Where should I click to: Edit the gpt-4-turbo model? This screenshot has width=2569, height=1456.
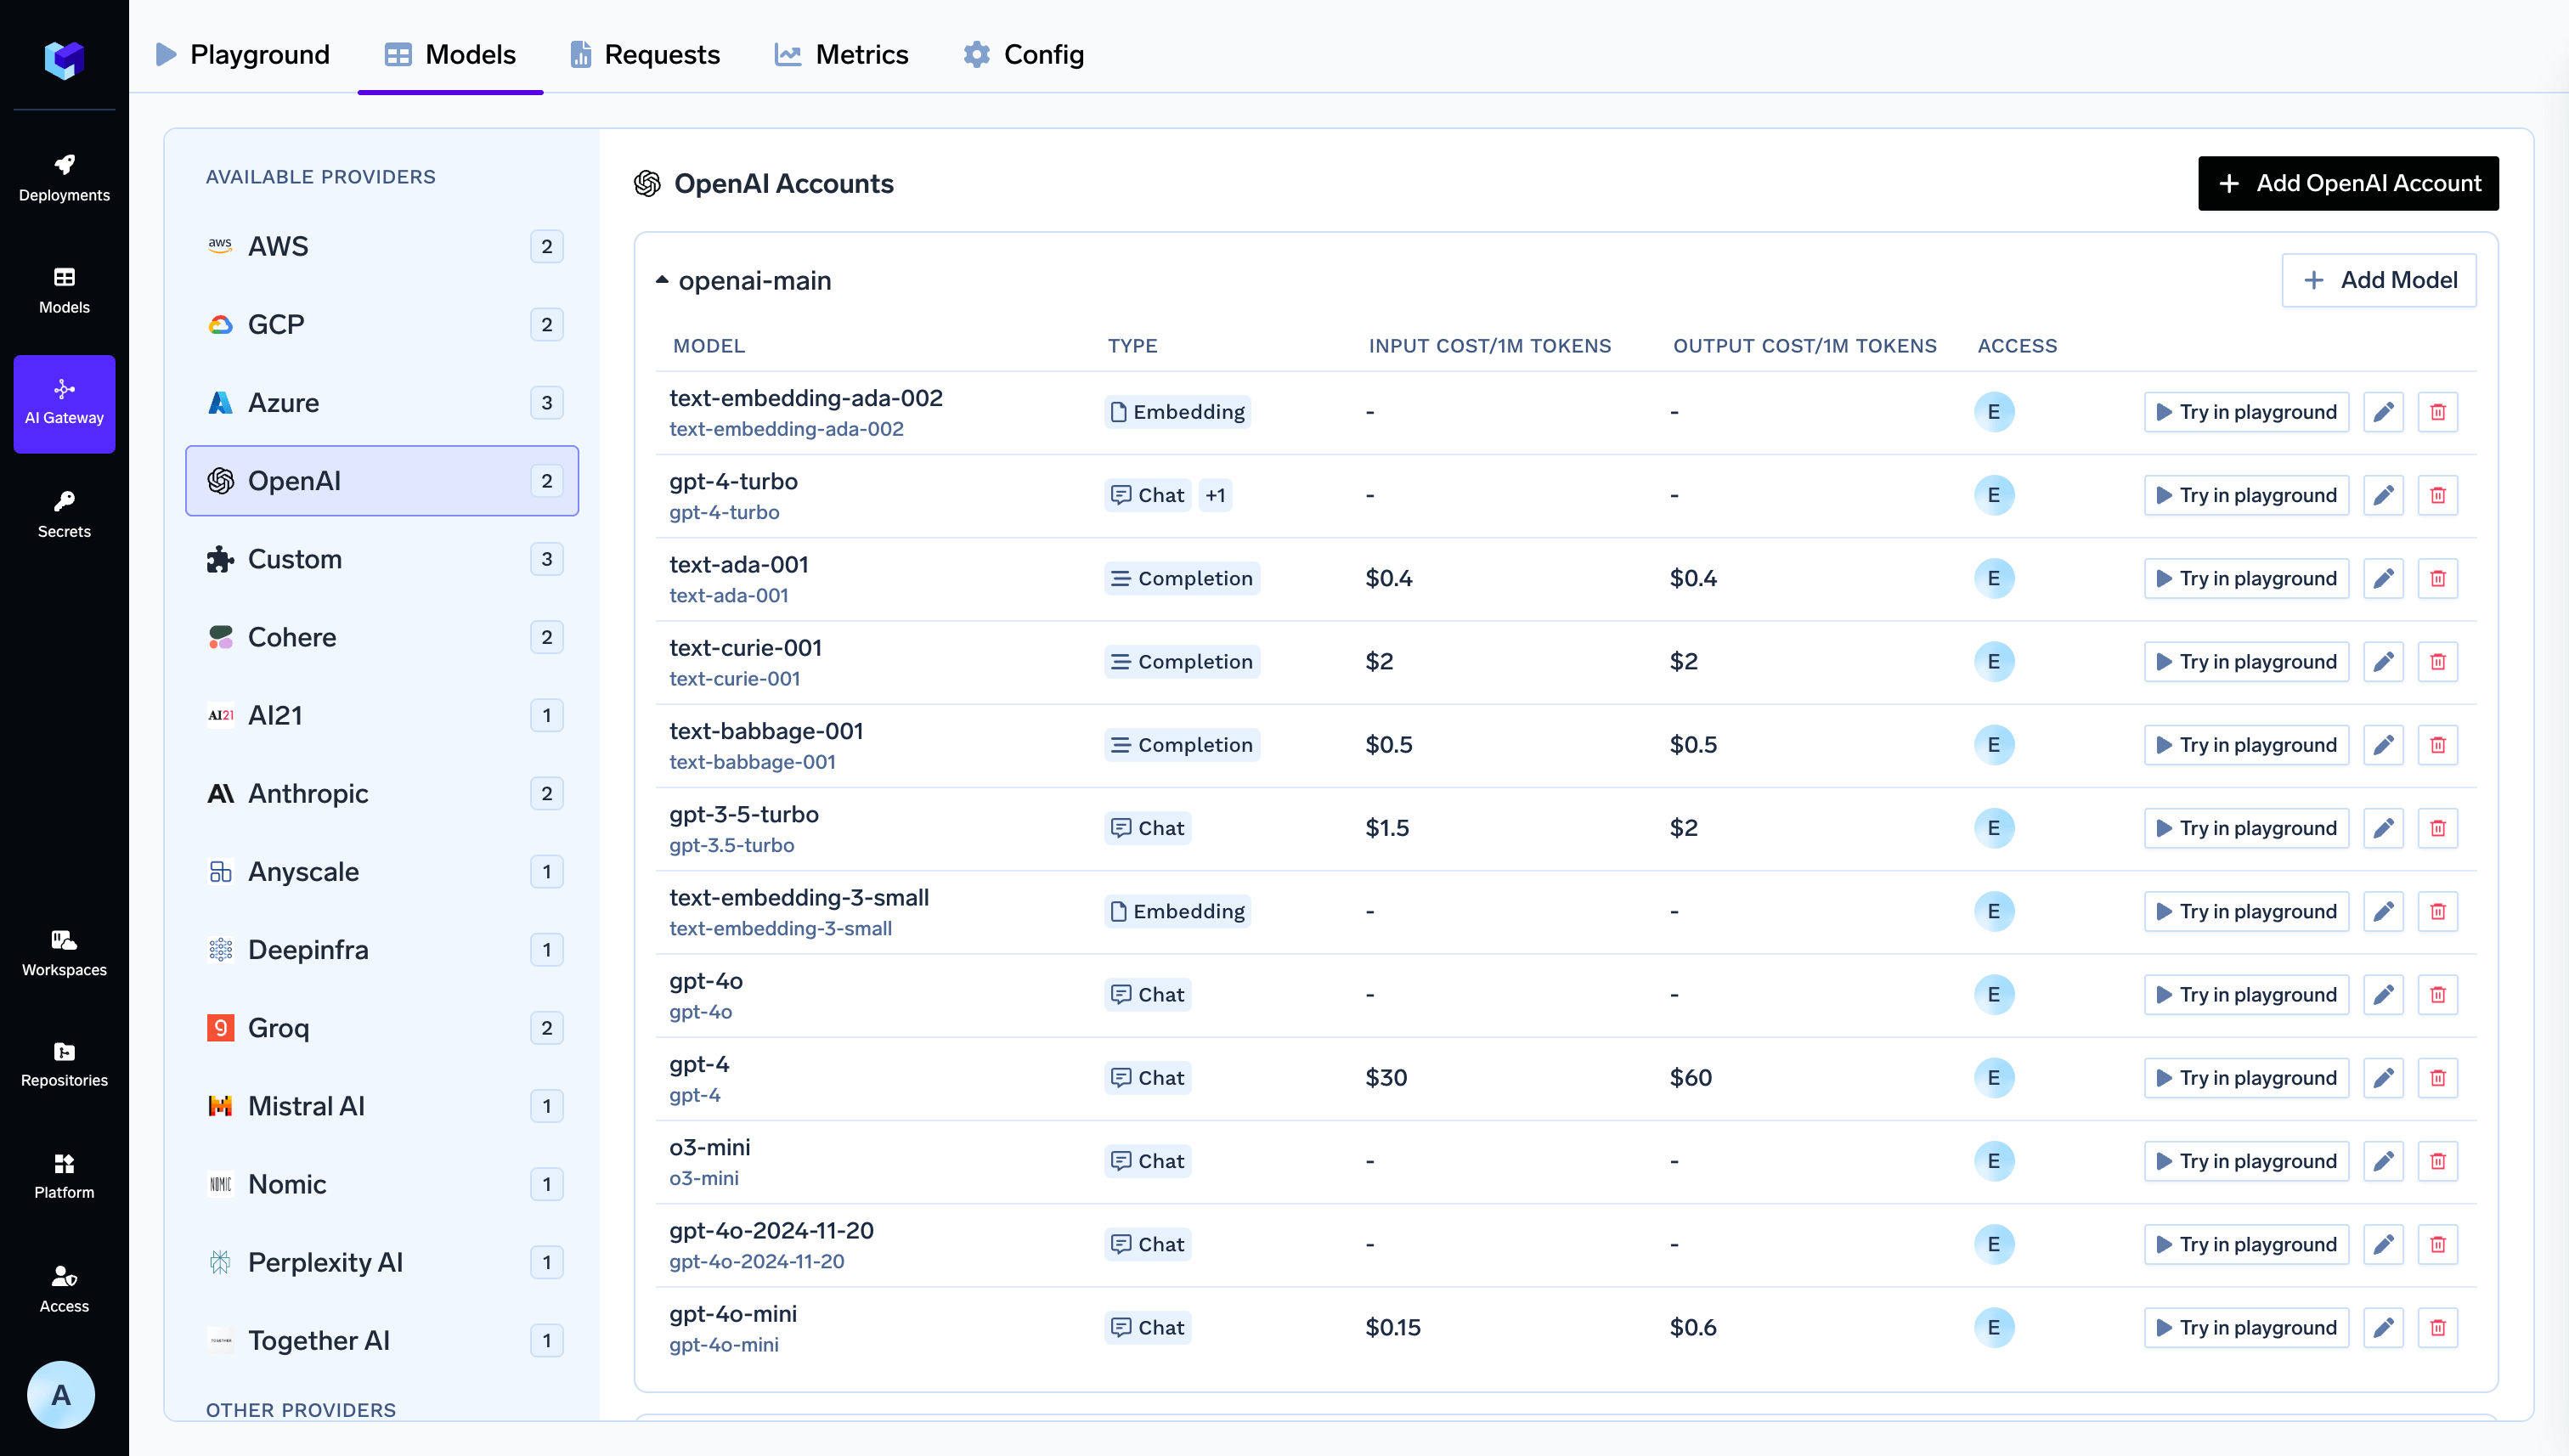pyautogui.click(x=2384, y=495)
